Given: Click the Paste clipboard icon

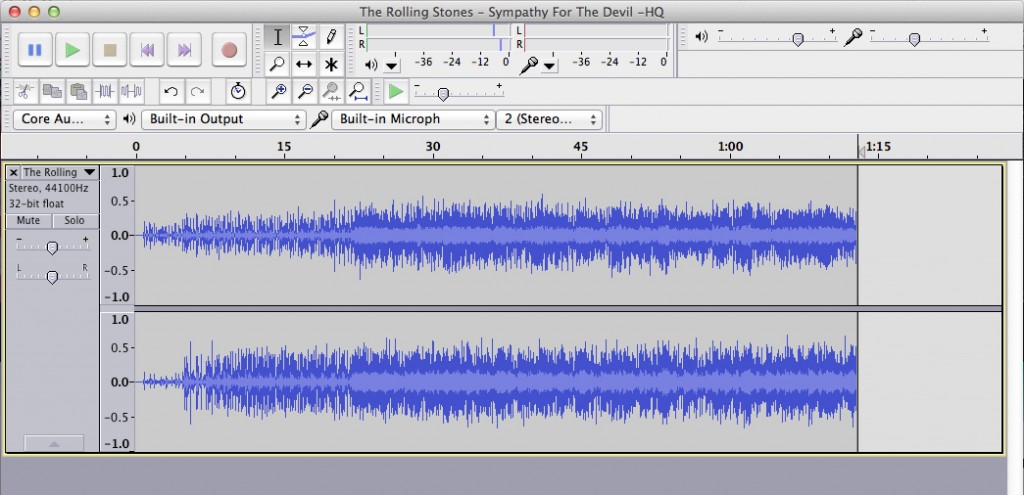Looking at the screenshot, I should 78,91.
